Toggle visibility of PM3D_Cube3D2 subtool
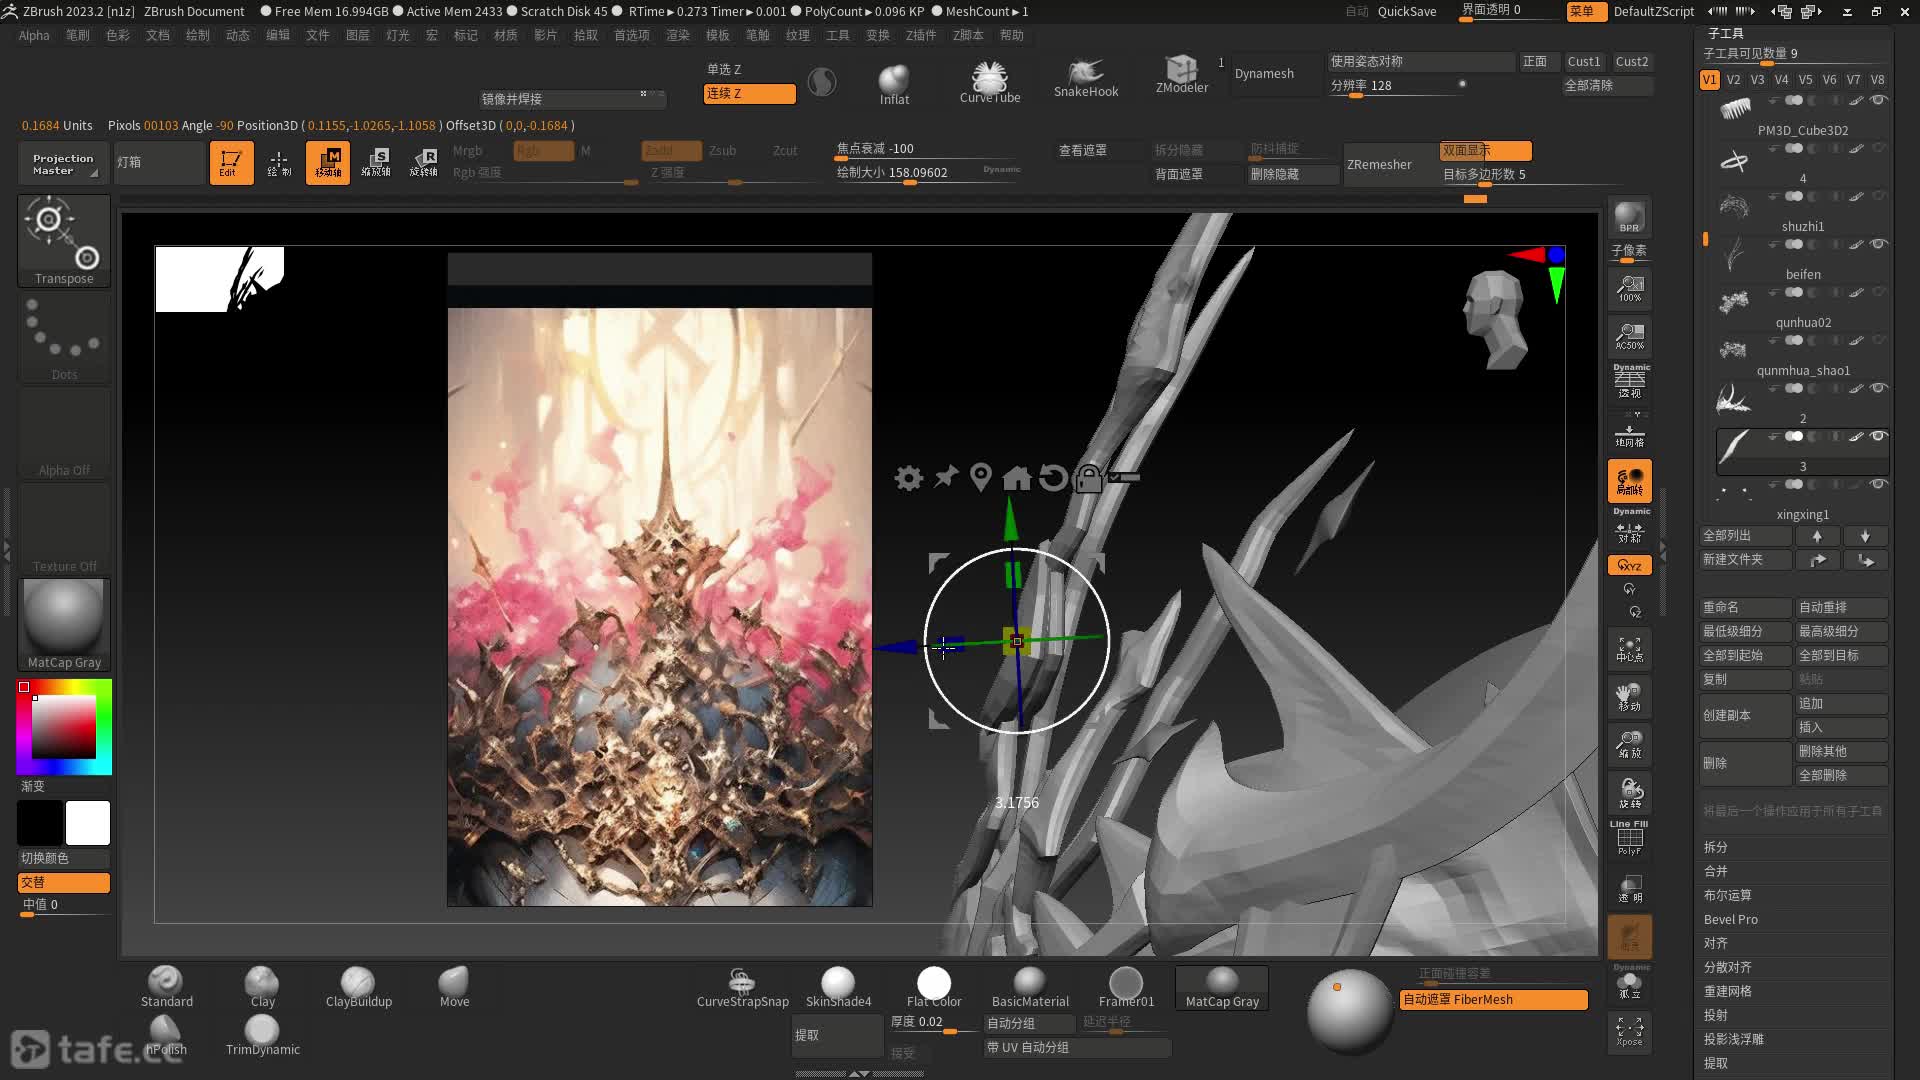This screenshot has width=1920, height=1080. click(1879, 100)
